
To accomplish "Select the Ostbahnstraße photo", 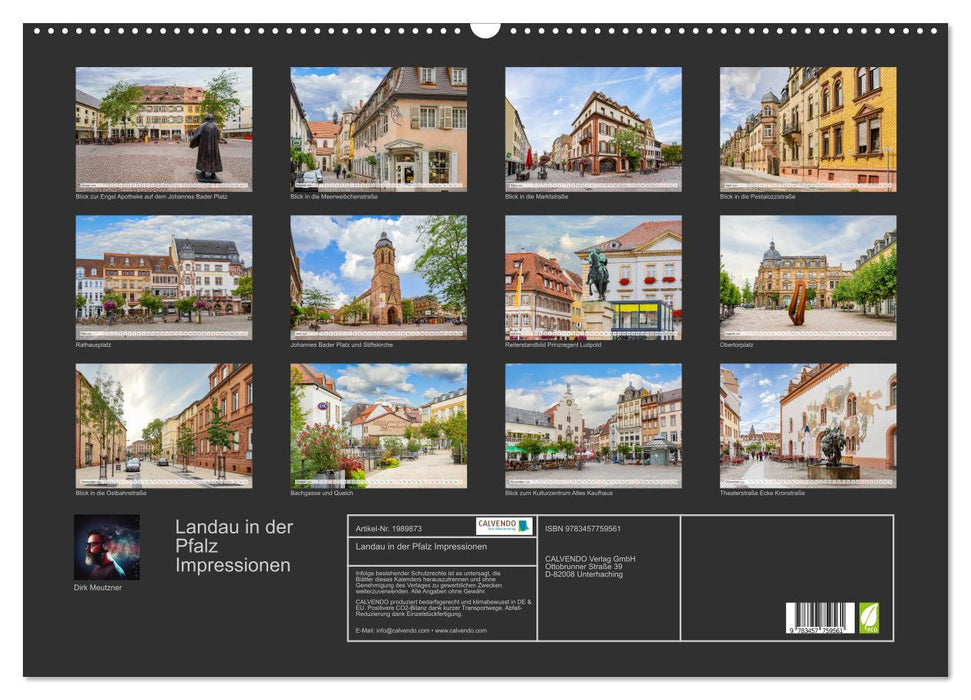I will 164,425.
